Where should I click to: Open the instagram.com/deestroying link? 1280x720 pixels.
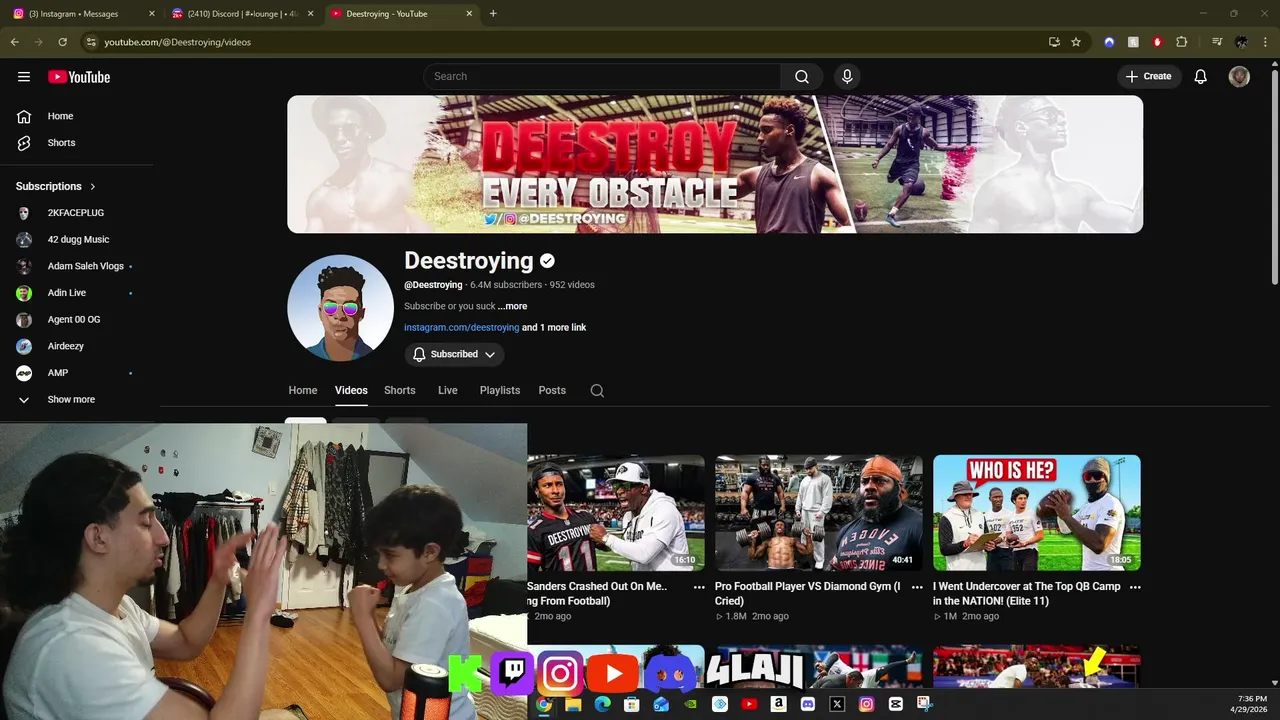(x=461, y=328)
